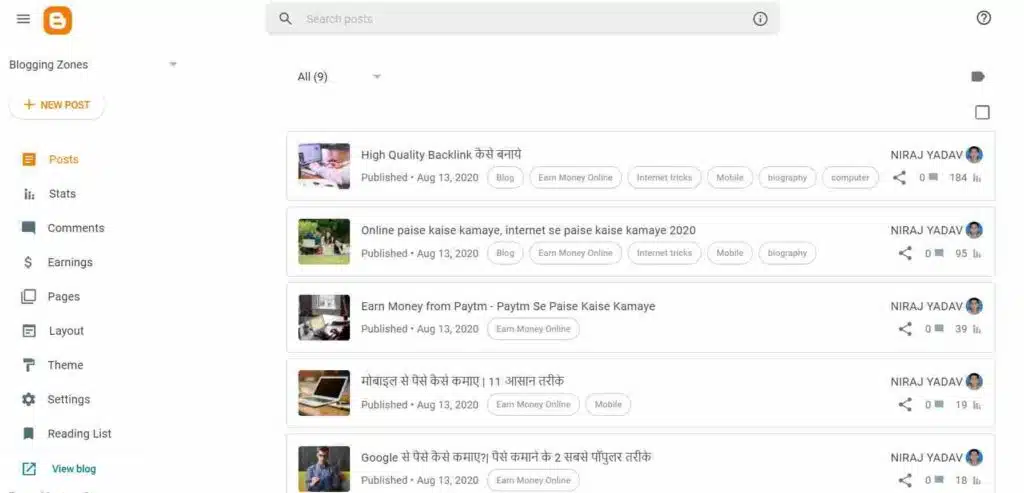The width and height of the screenshot is (1024, 493).
Task: Open Posts in the sidebar
Action: pyautogui.click(x=63, y=159)
